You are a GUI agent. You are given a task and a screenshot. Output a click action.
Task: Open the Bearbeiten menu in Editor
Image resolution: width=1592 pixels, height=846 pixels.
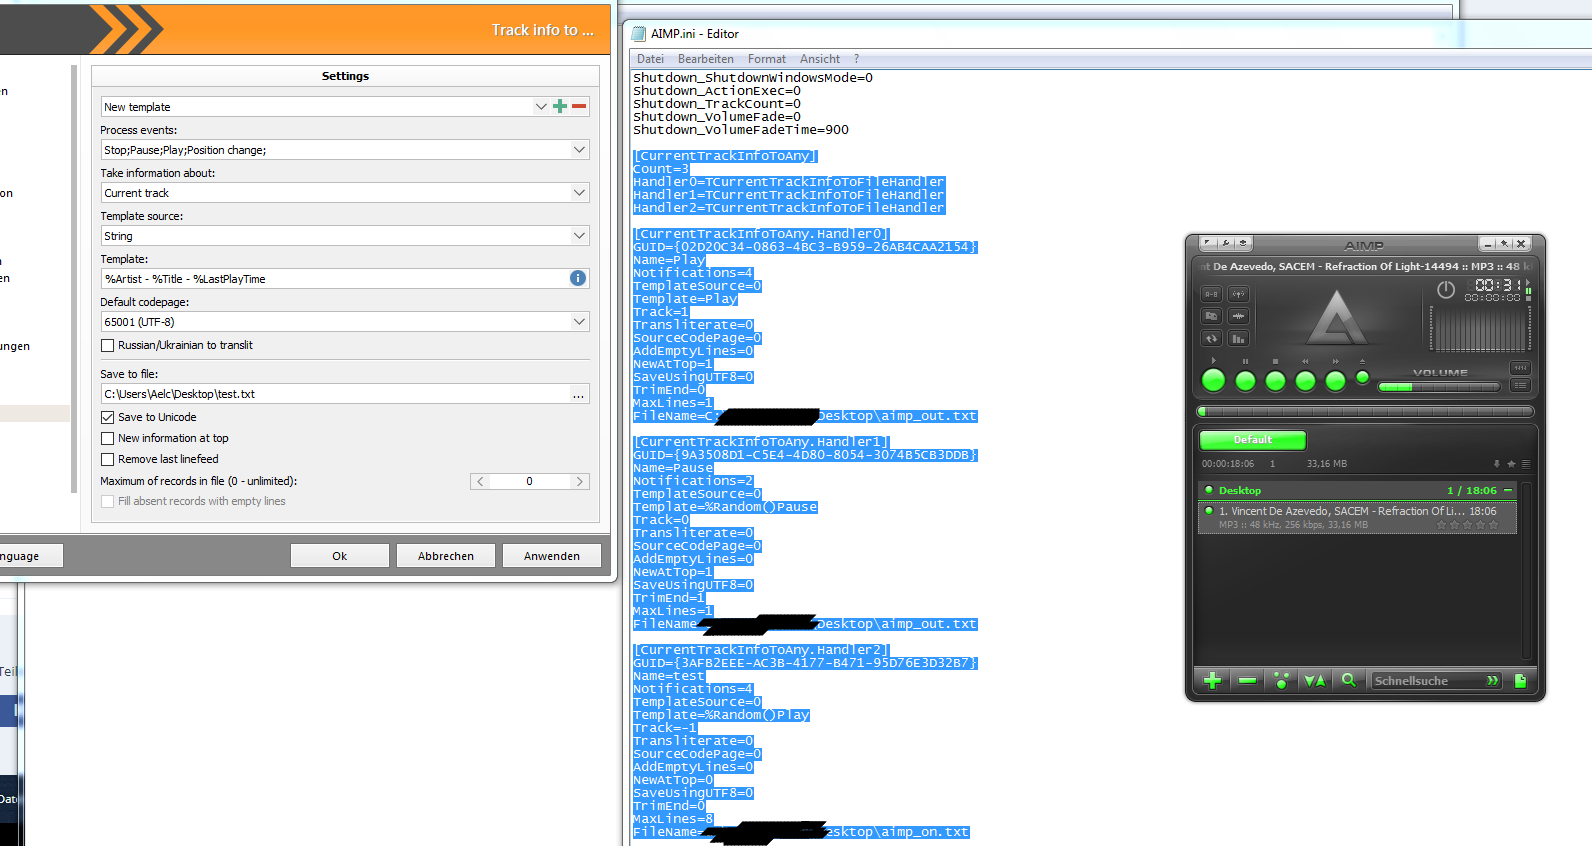click(x=705, y=59)
